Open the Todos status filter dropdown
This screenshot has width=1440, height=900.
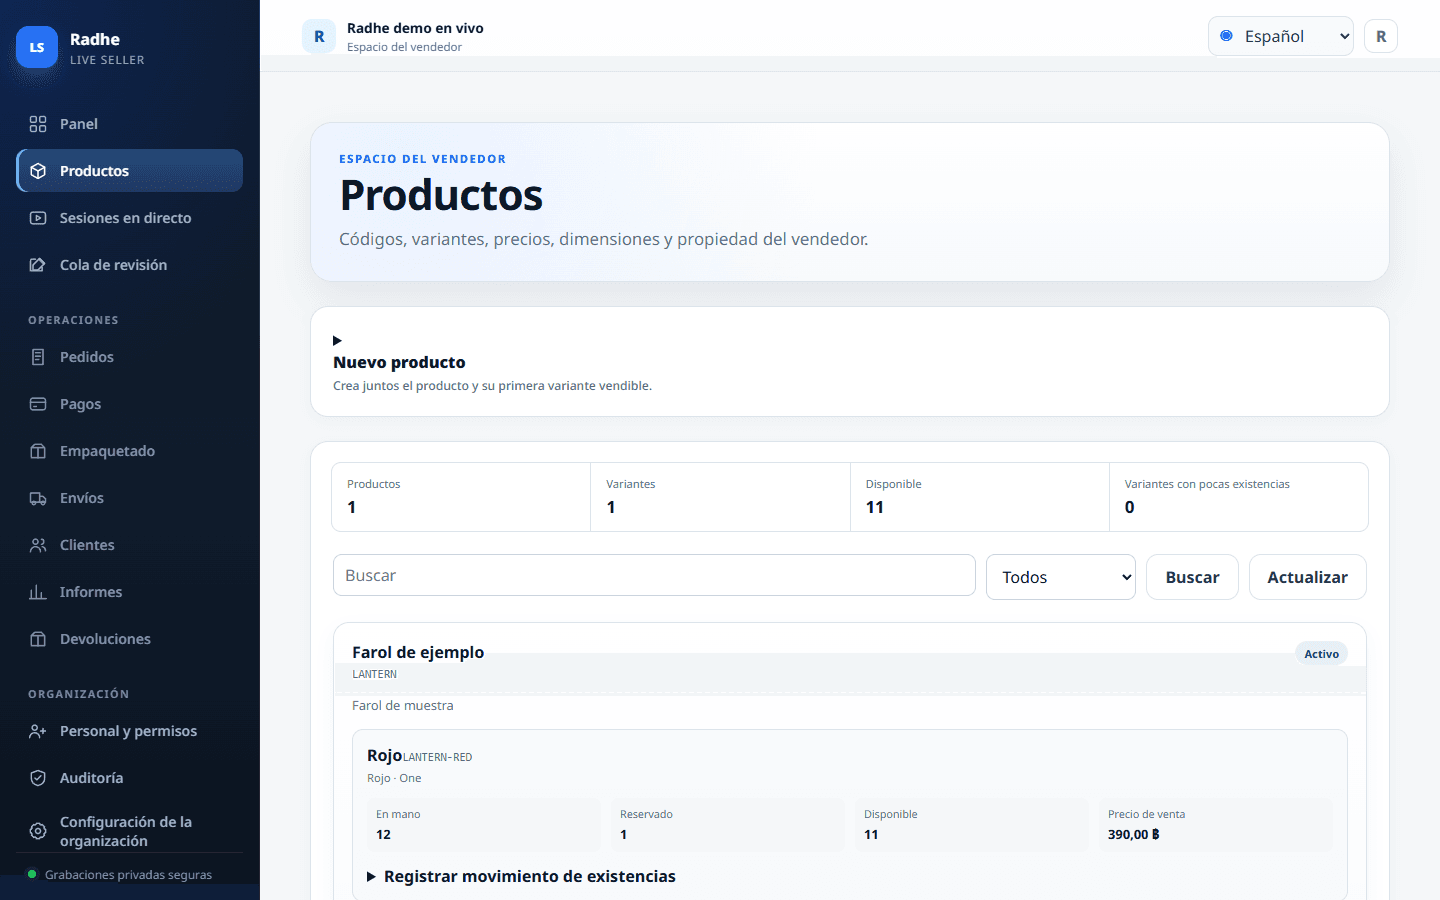1061,577
